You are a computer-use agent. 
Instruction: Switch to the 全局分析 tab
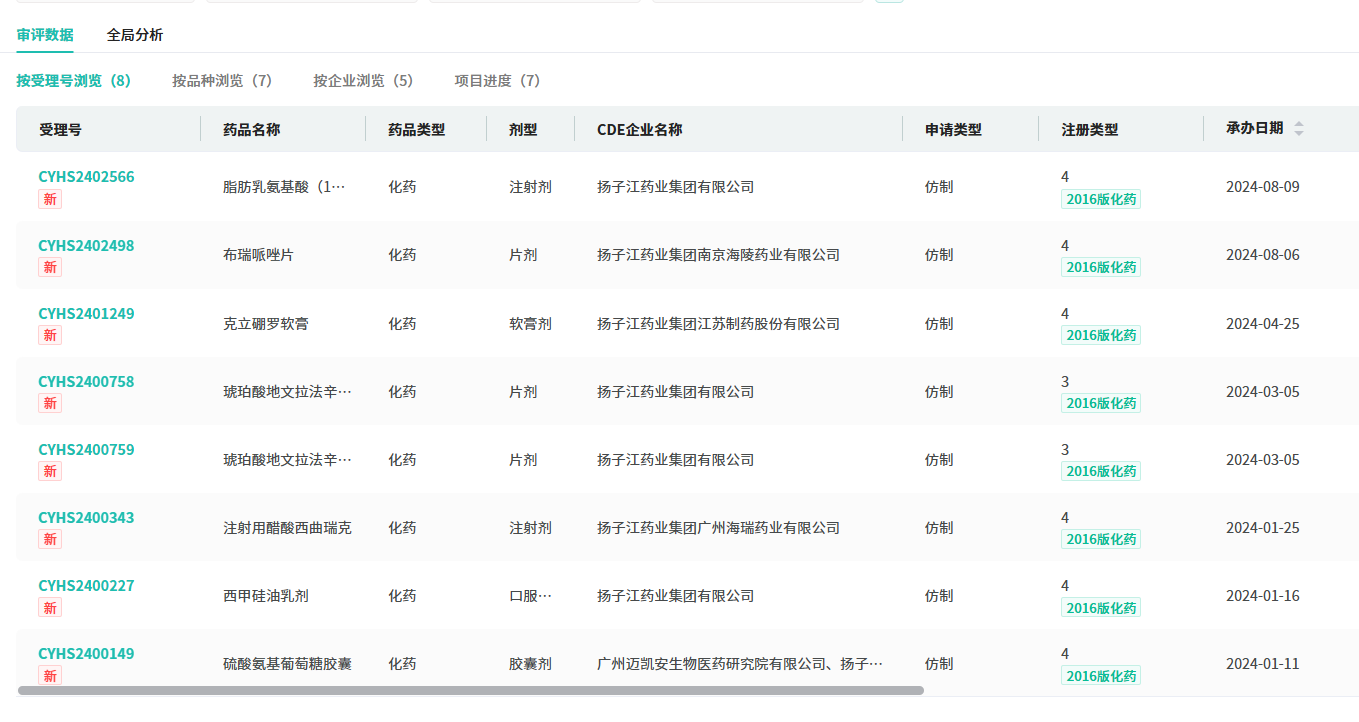(x=135, y=35)
